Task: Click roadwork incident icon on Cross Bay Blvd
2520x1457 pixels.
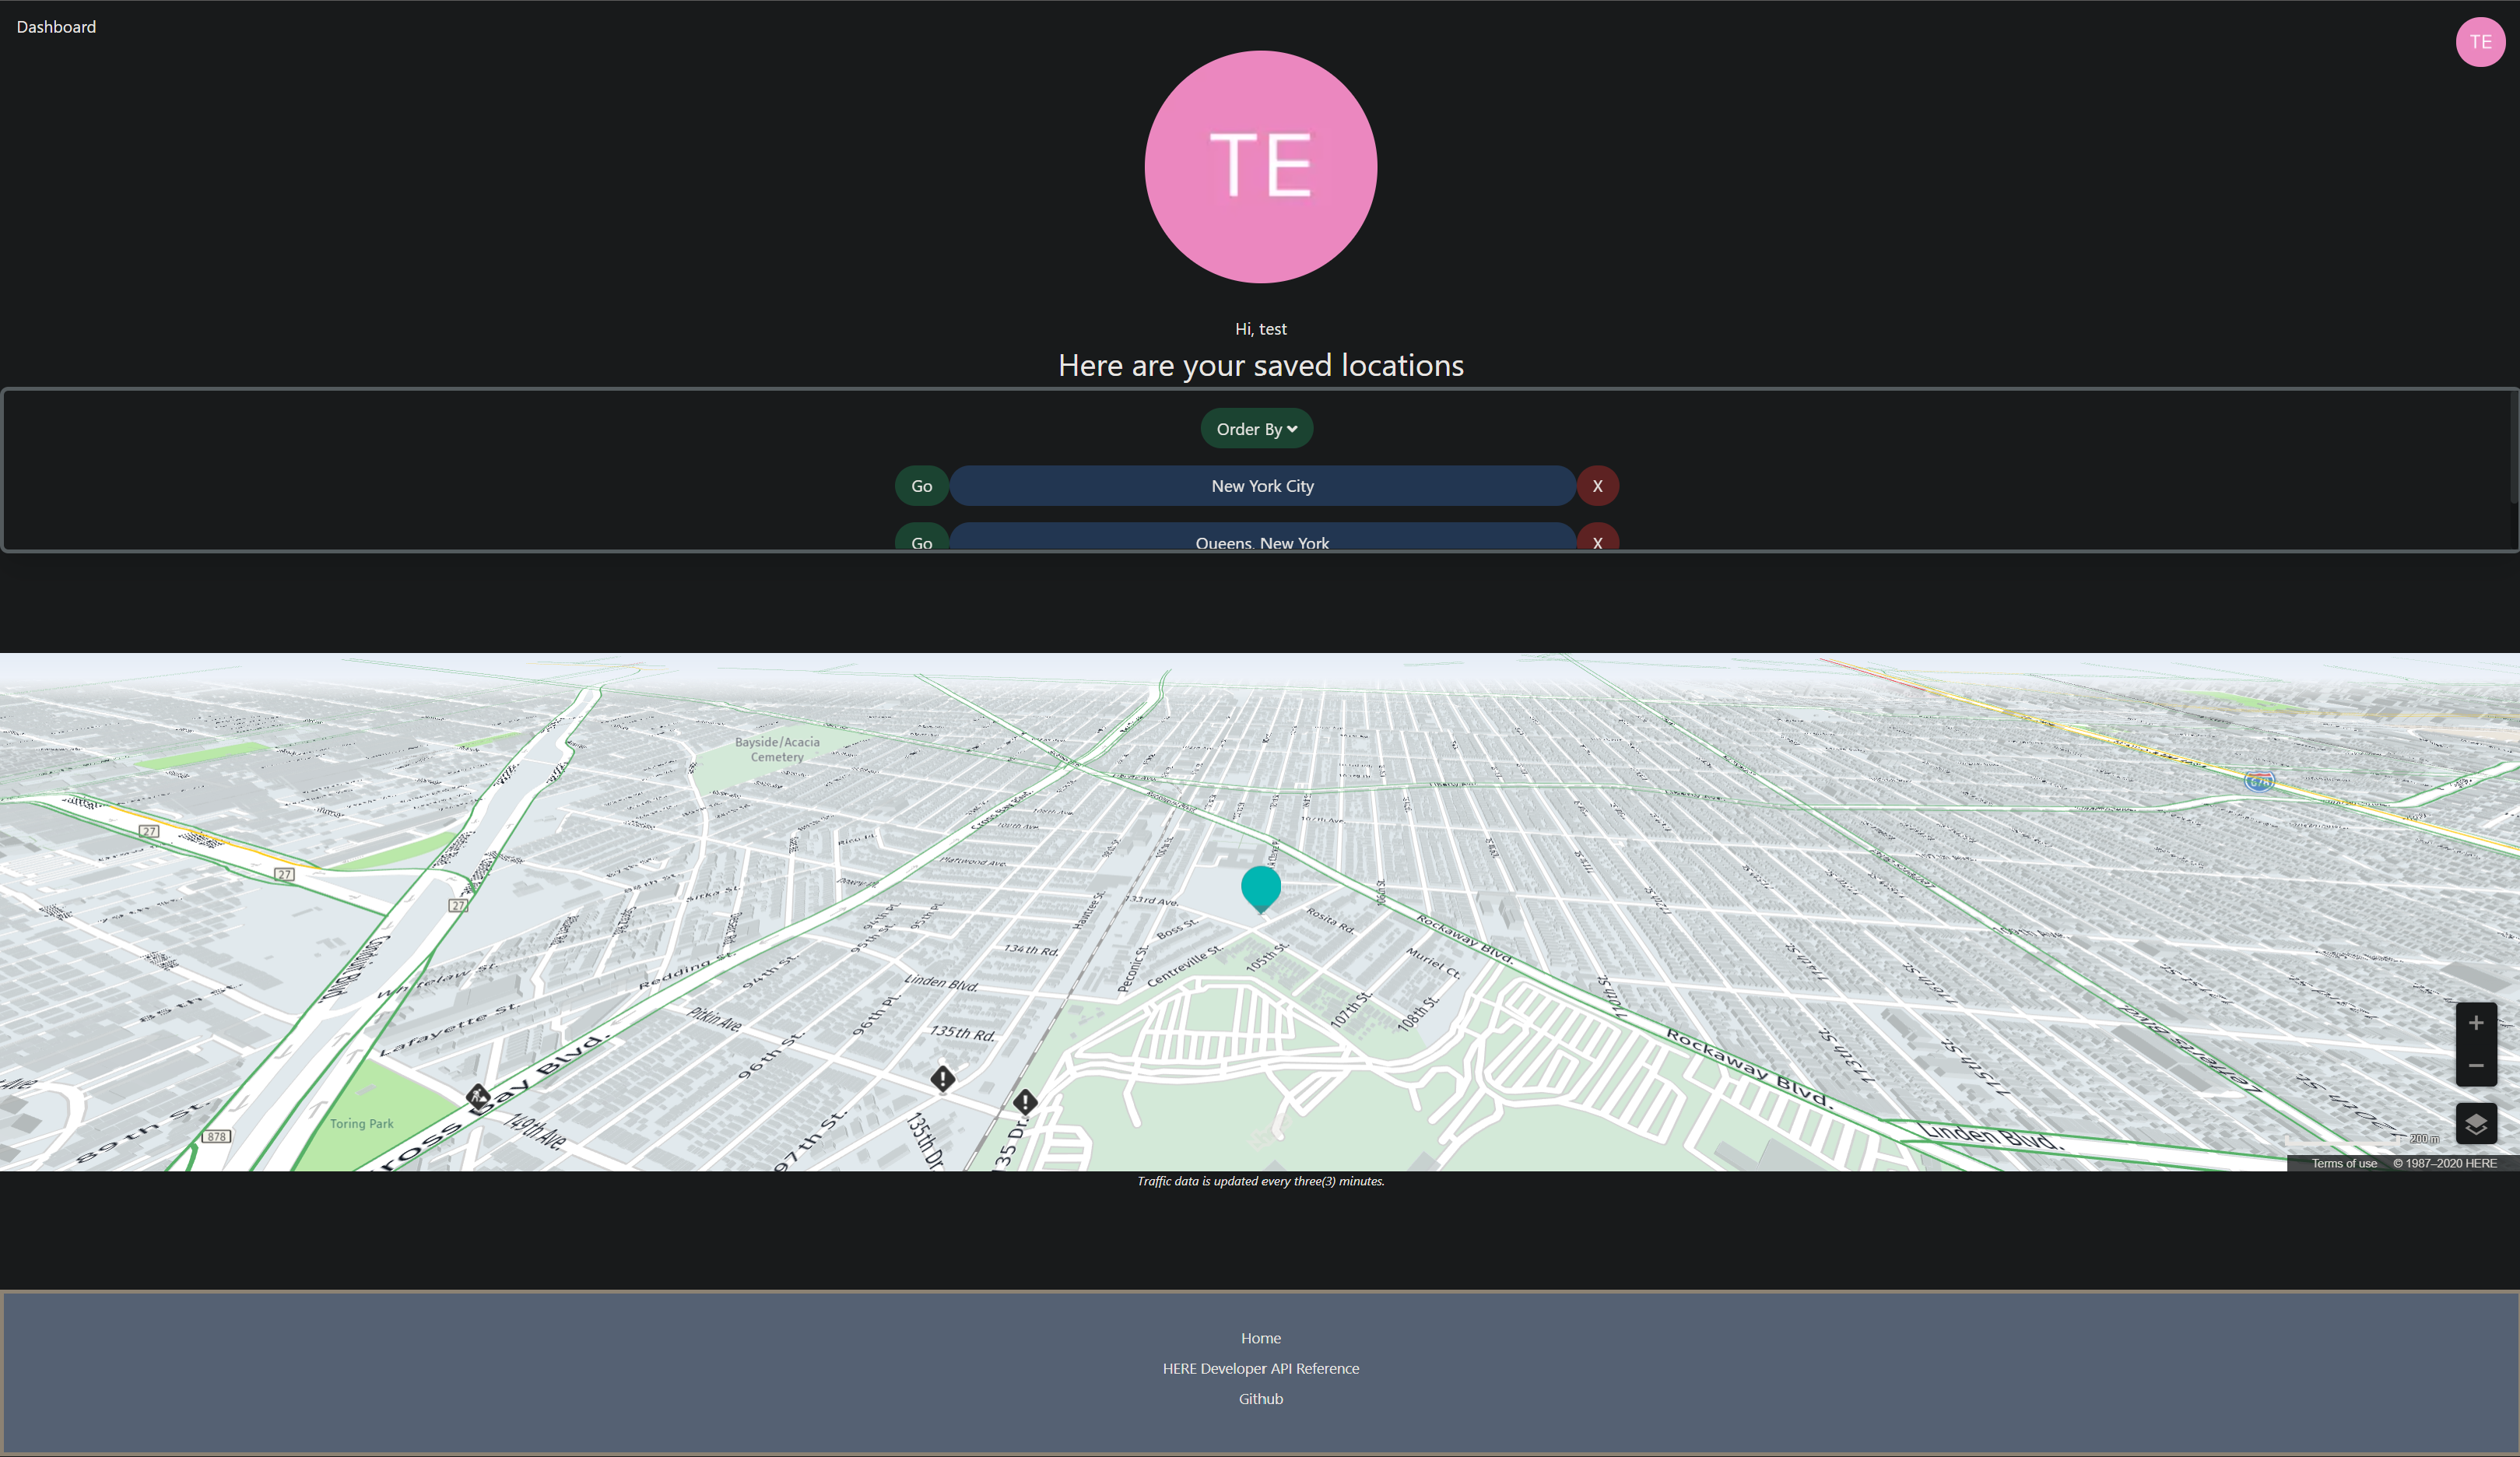Action: pyautogui.click(x=478, y=1096)
